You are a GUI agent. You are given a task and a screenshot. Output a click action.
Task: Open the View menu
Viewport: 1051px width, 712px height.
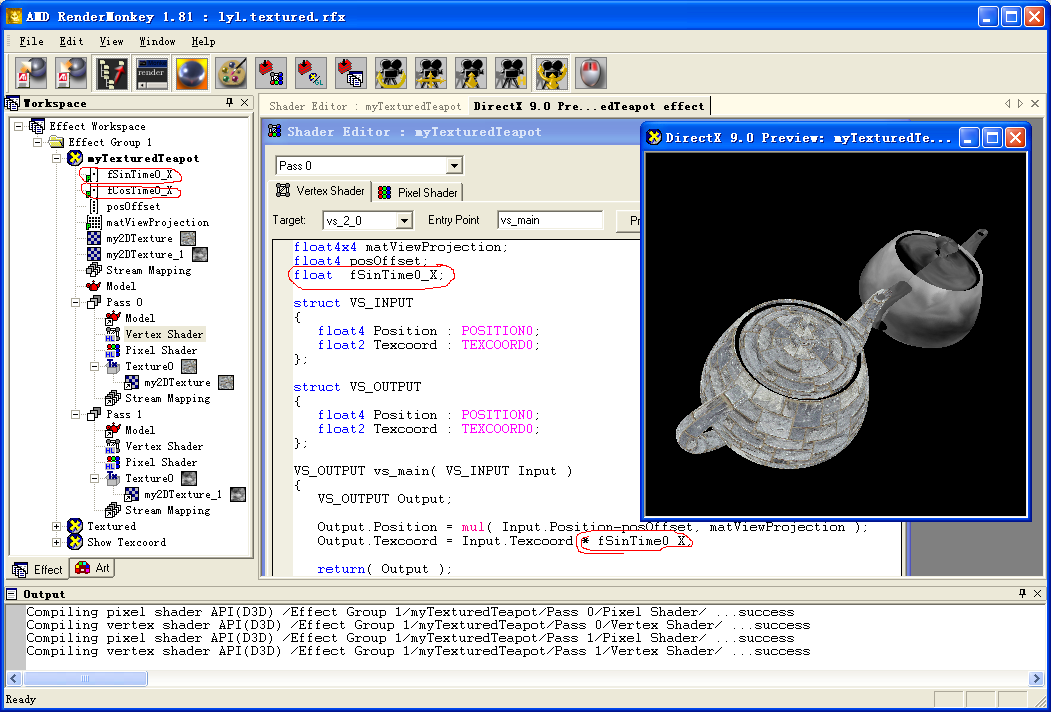(x=111, y=42)
